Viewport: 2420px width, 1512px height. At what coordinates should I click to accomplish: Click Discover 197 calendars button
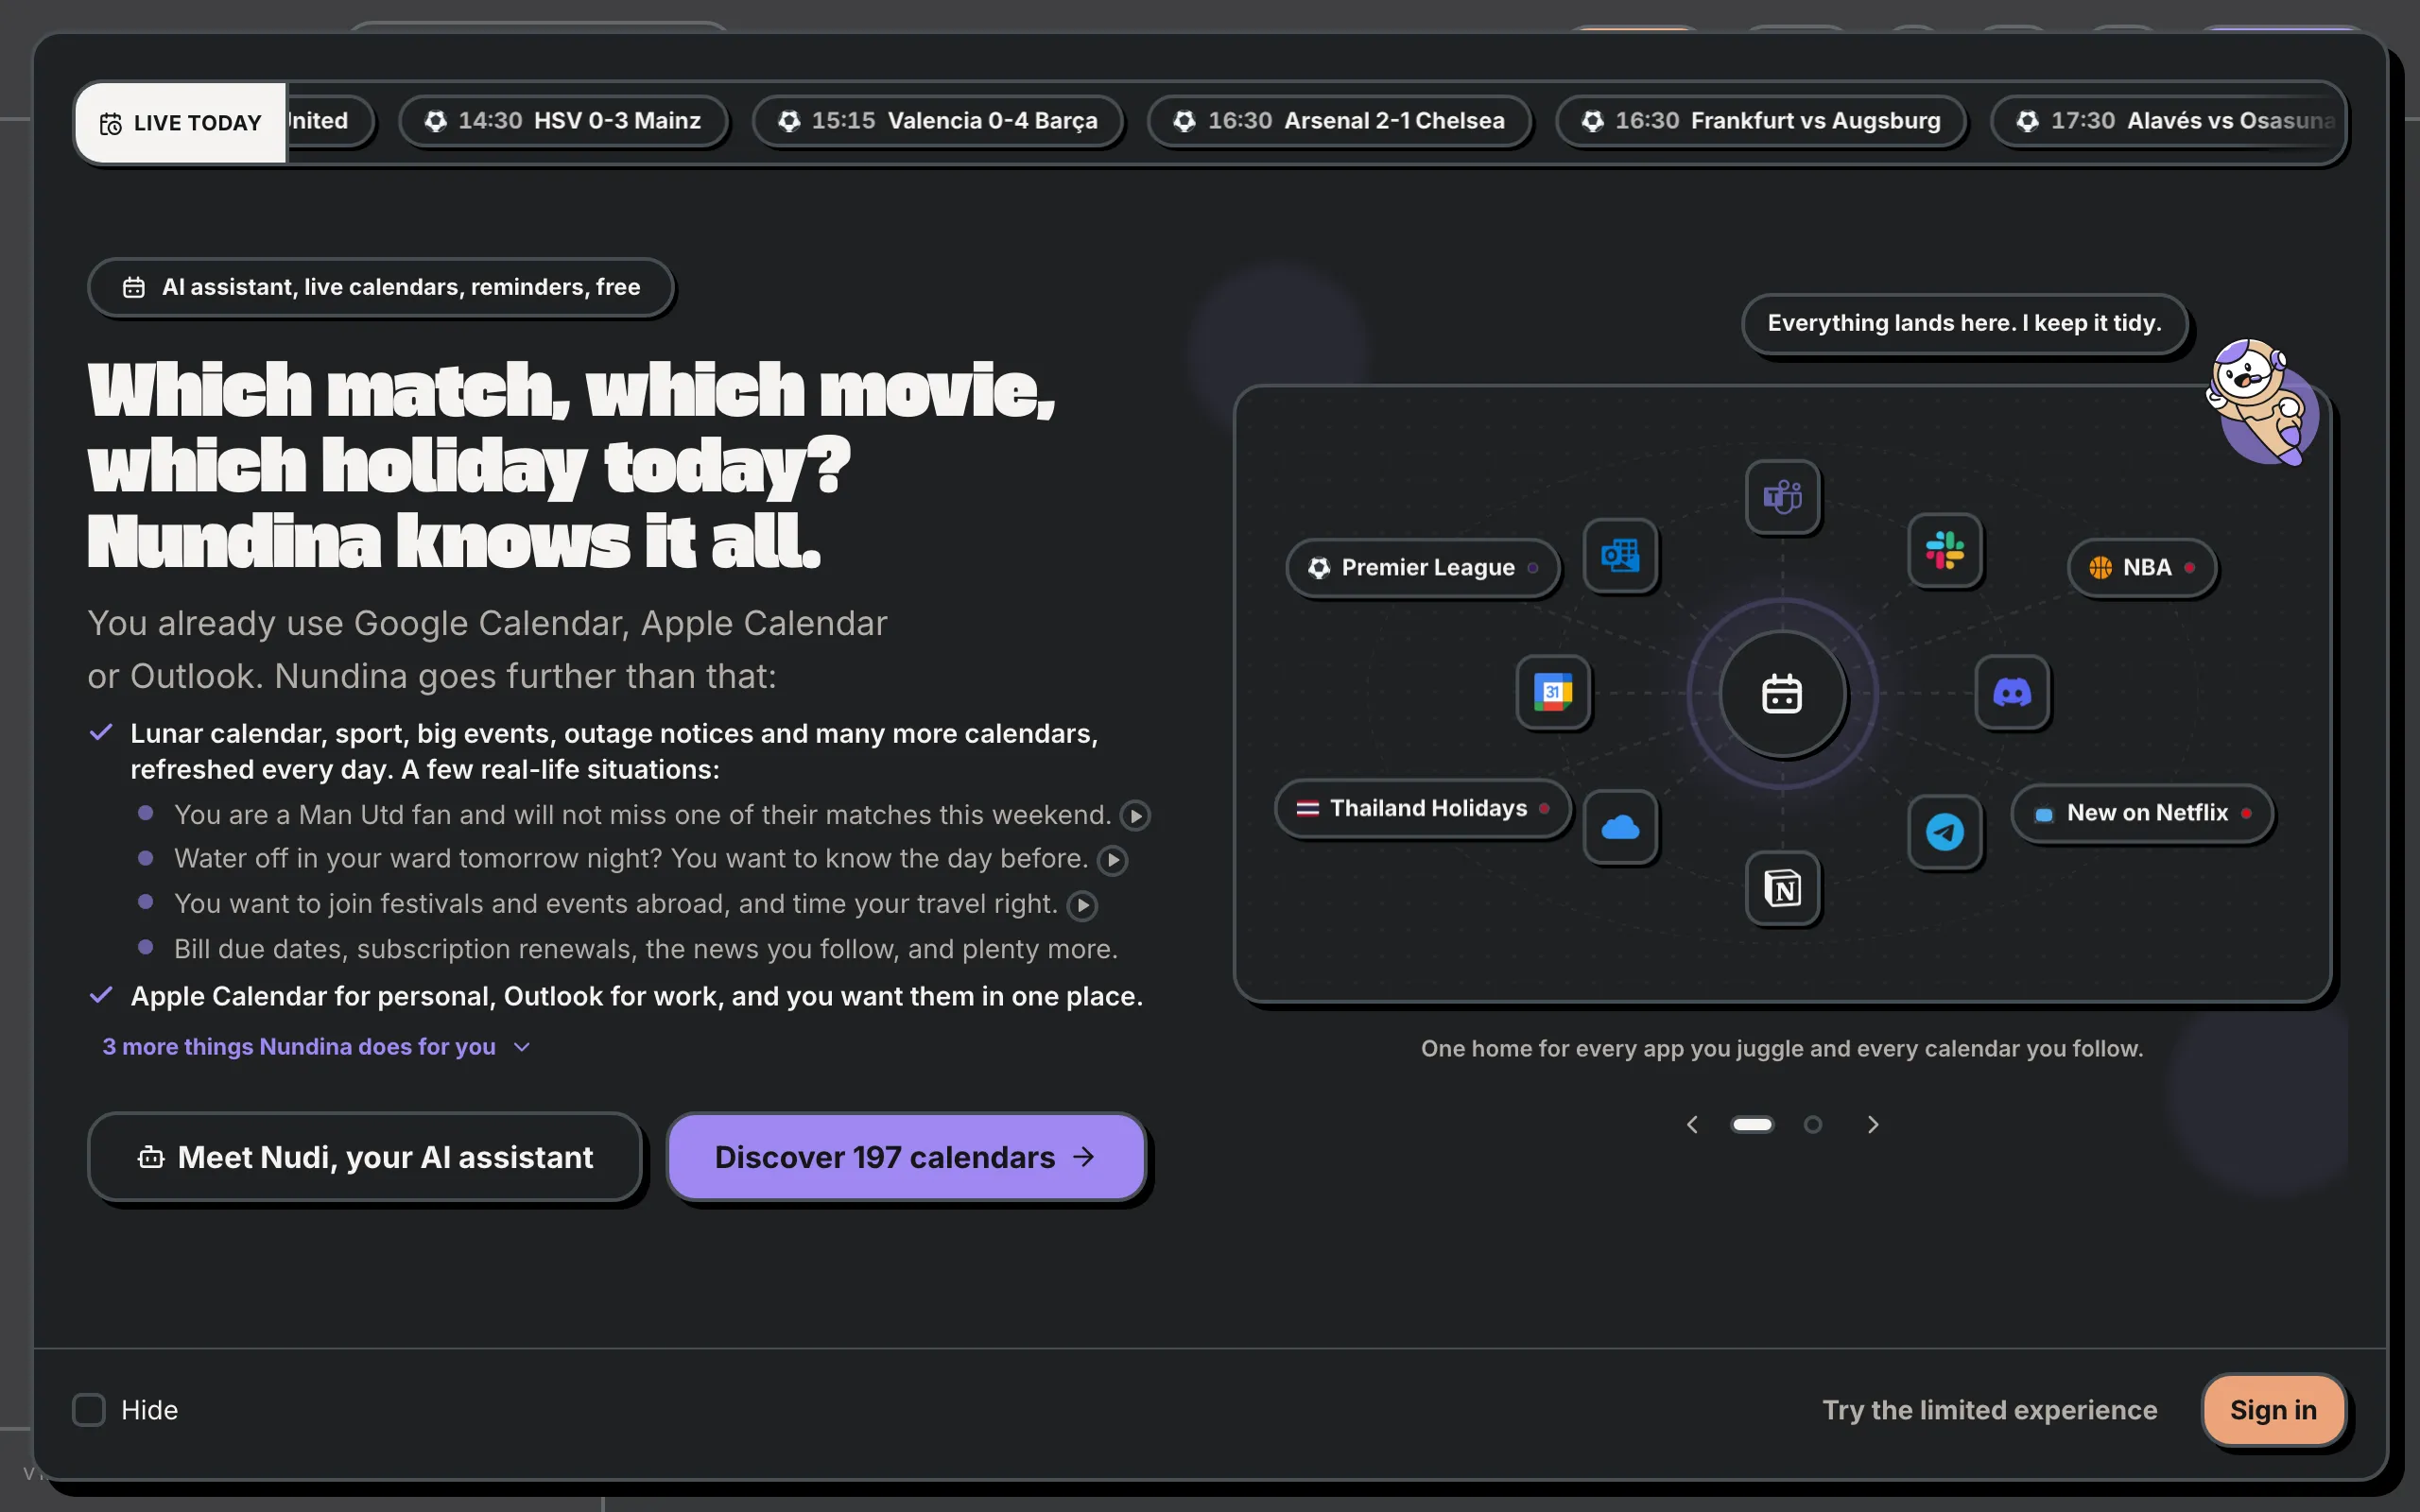click(x=906, y=1157)
